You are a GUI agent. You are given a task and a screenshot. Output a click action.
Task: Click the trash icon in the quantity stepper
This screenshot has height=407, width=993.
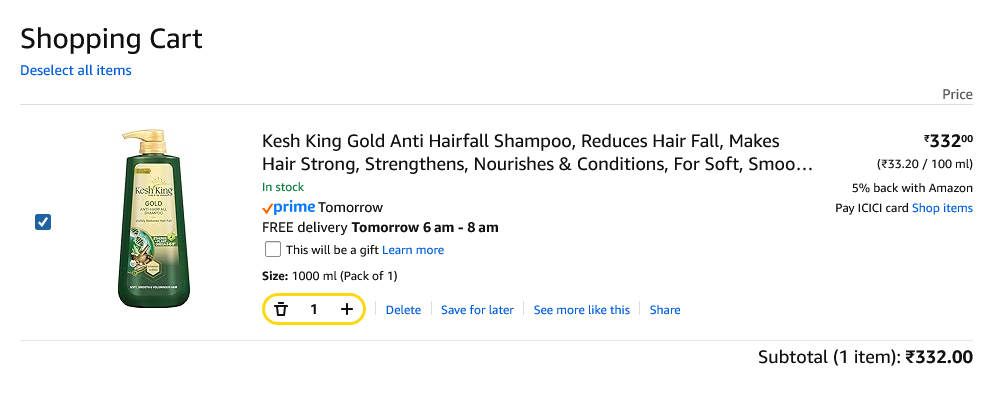pos(281,310)
